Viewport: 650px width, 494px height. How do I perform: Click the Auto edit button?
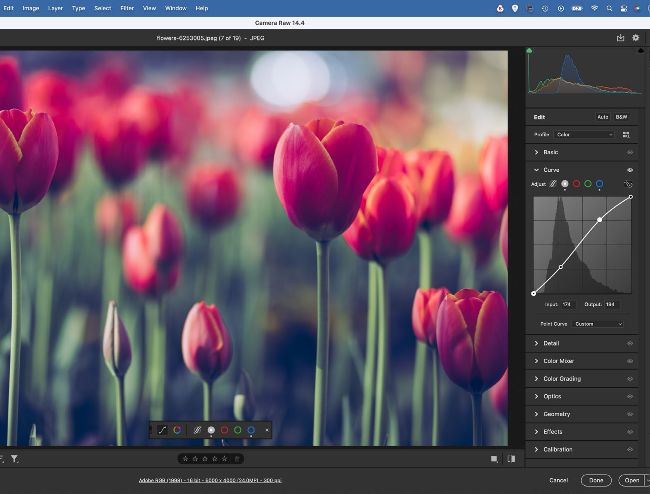602,117
